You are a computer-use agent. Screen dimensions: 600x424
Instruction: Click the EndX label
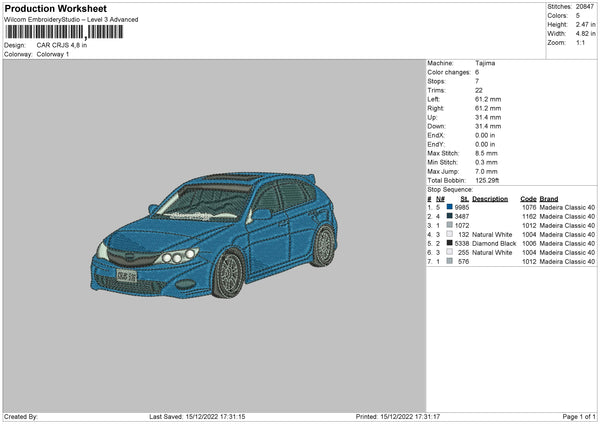436,135
